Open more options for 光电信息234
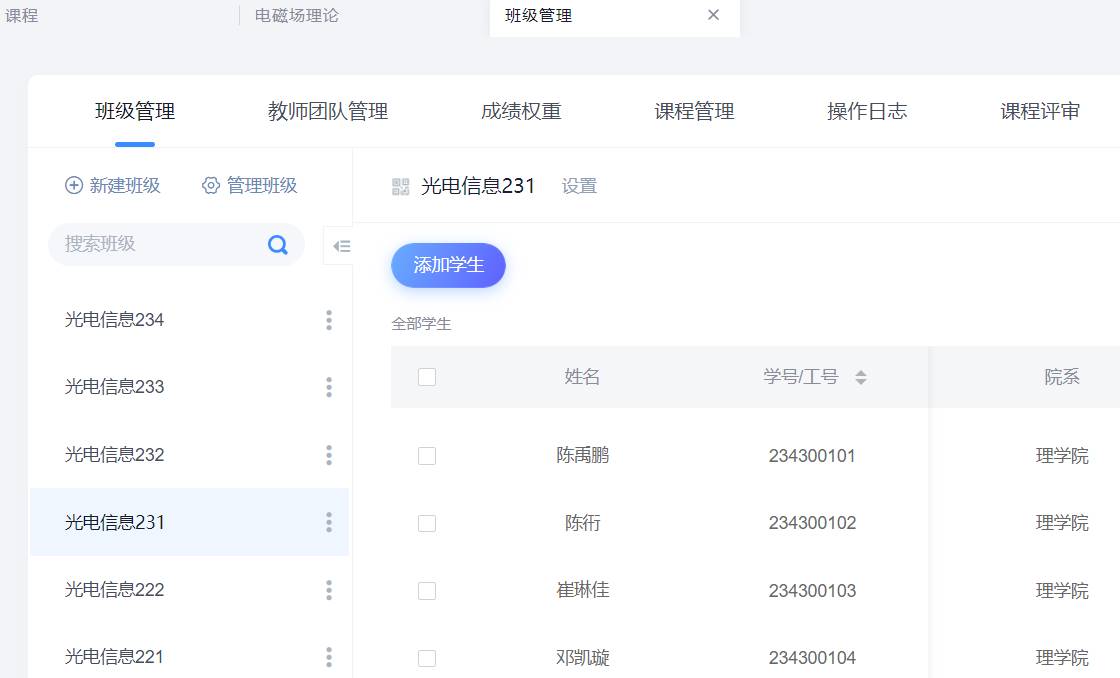The width and height of the screenshot is (1120, 678). 328,320
